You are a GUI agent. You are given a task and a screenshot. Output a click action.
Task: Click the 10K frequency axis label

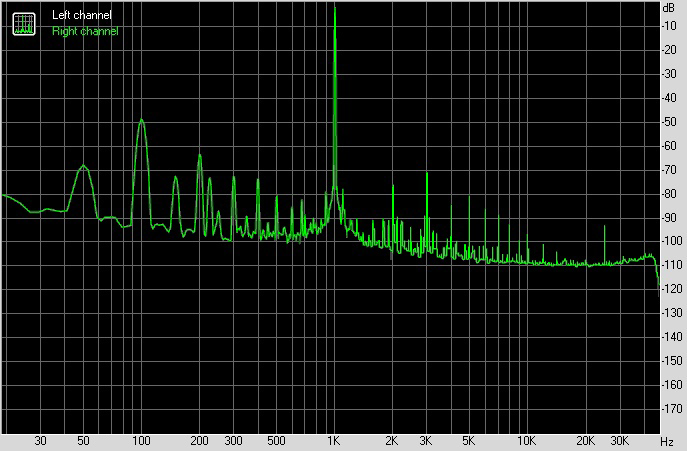point(526,440)
